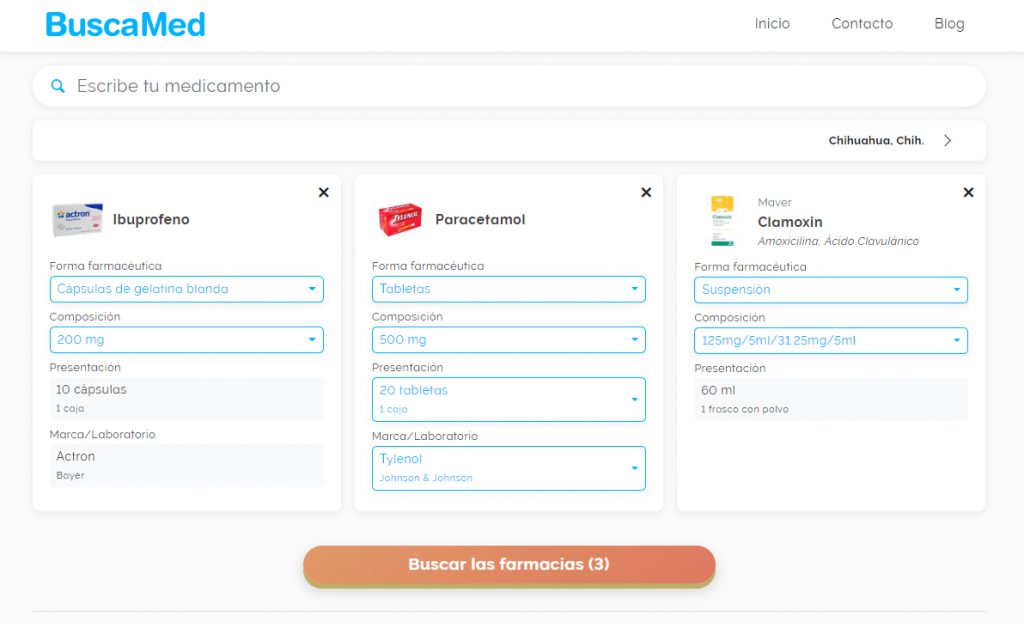The image size is (1024, 623).
Task: Click the Maver laboratory label
Action: click(x=775, y=202)
